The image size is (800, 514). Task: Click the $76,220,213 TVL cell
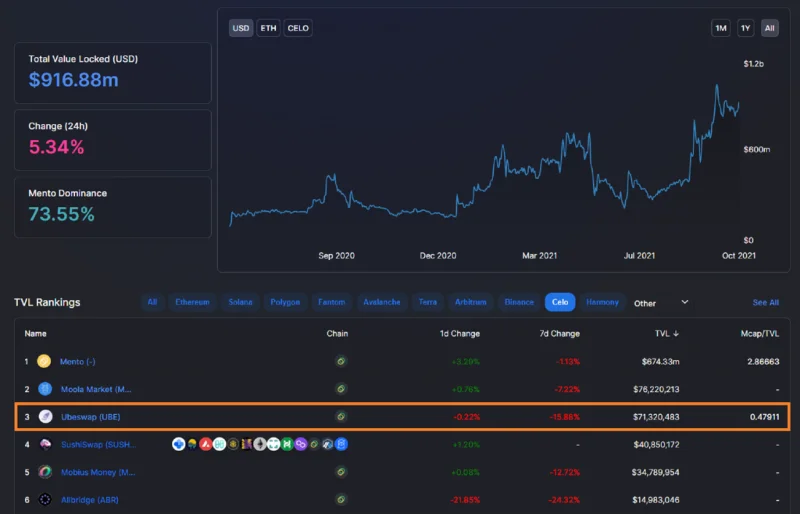point(656,389)
